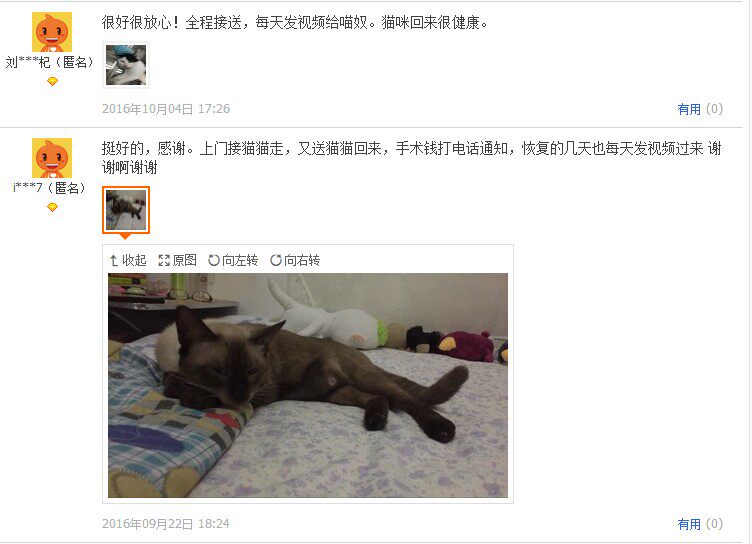Click the 2016年10月04日 17:26 timestamp
Image resolution: width=752 pixels, height=544 pixels.
pyautogui.click(x=166, y=109)
